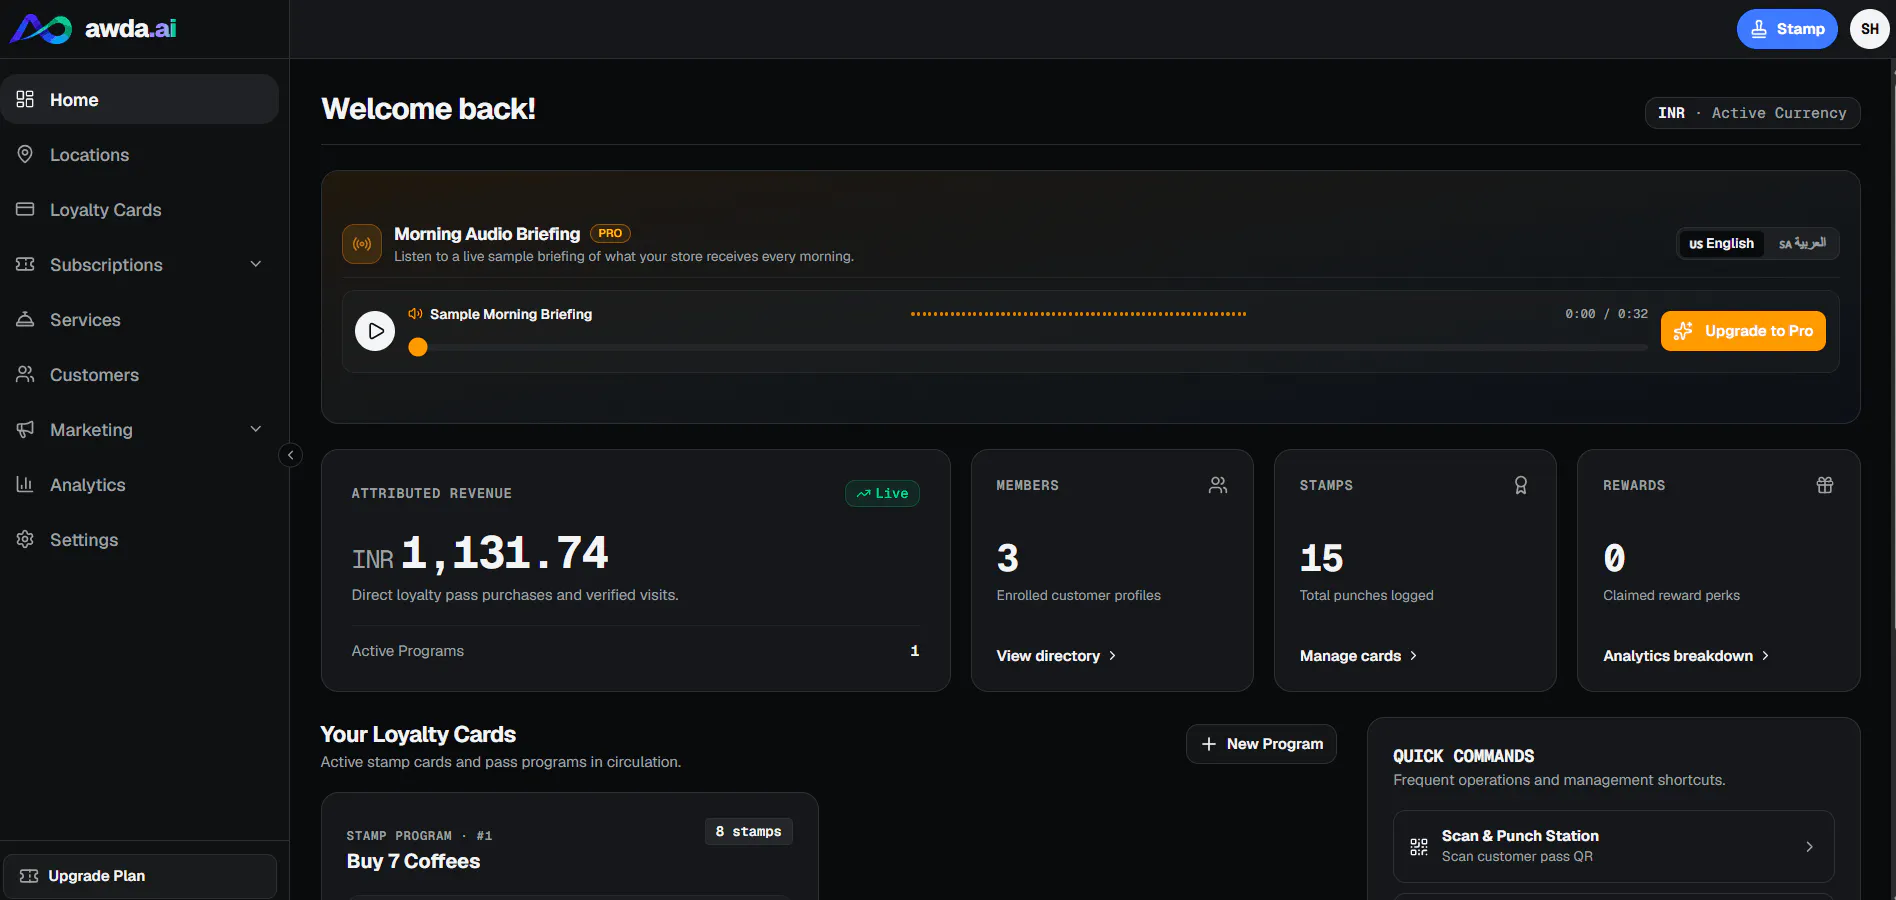
Task: Open Scan & Punch Station chevron
Action: point(1809,847)
